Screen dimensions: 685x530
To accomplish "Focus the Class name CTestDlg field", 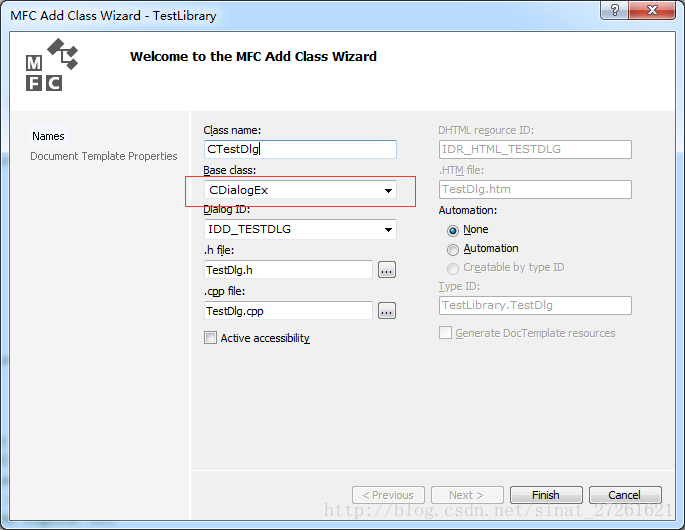I will point(300,149).
